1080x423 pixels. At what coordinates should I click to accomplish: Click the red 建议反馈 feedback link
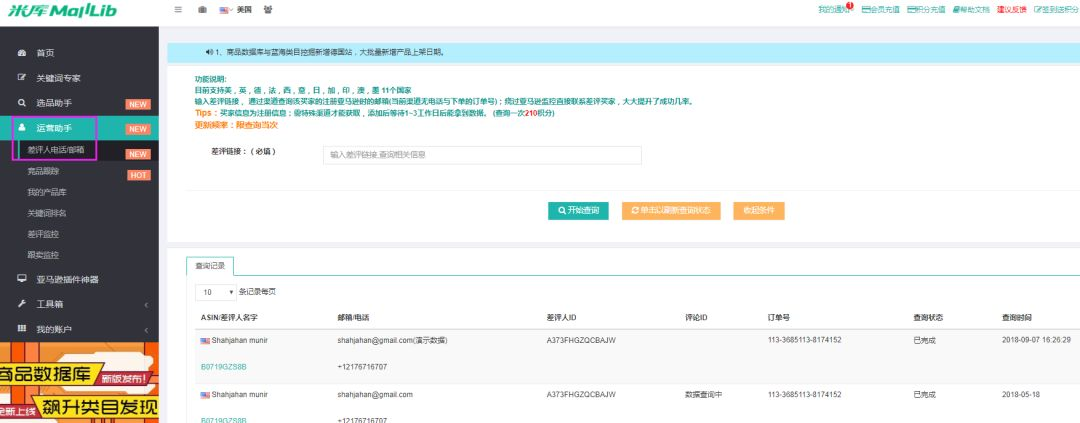tap(1012, 10)
